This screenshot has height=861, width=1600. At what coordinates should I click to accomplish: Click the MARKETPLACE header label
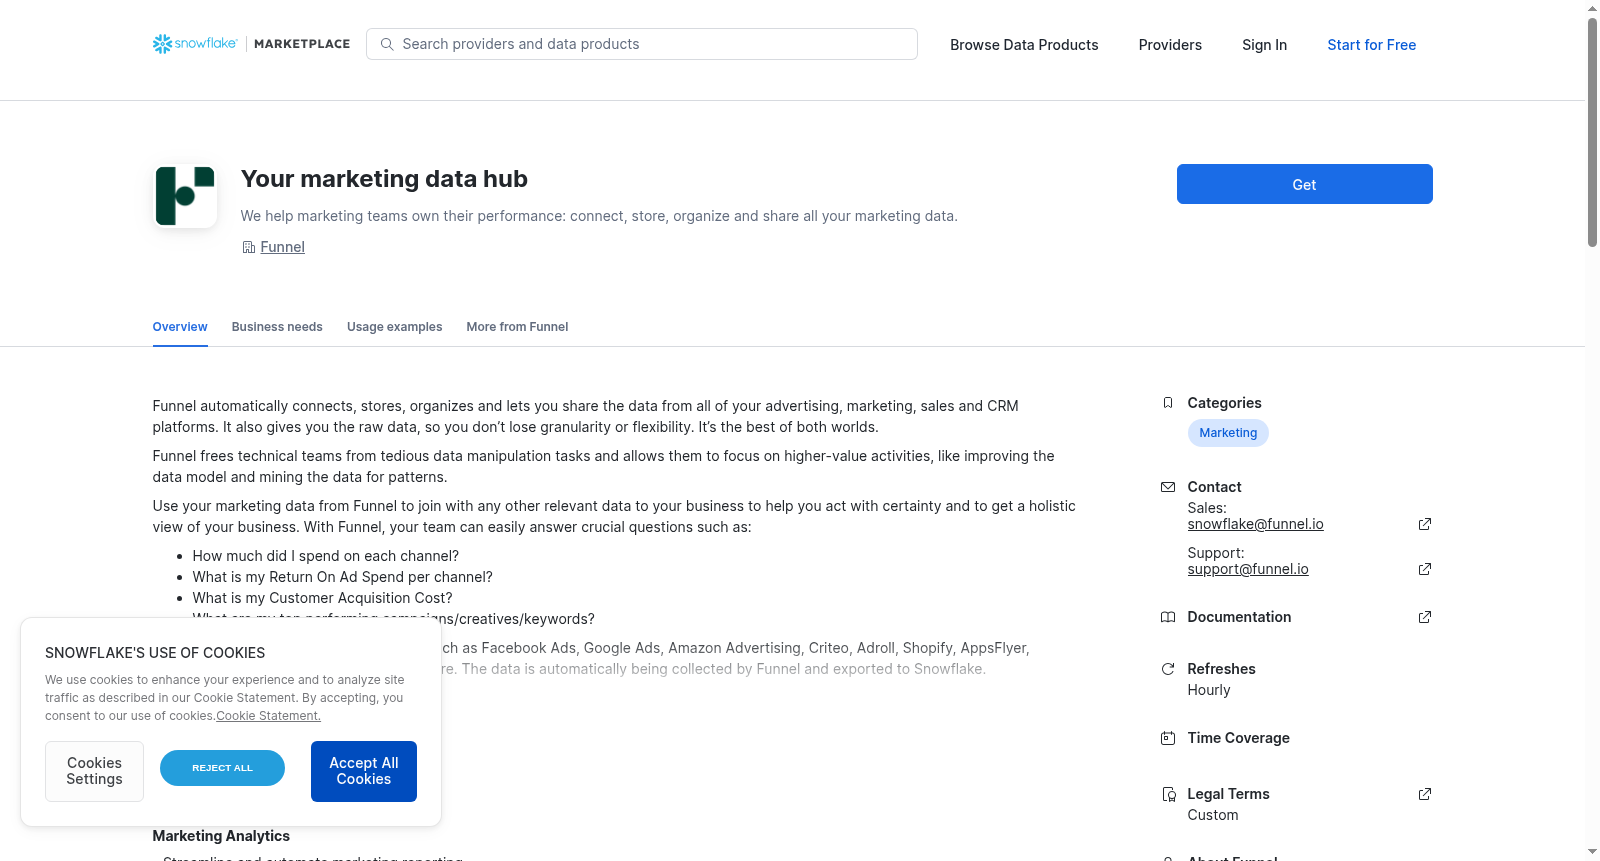click(302, 44)
